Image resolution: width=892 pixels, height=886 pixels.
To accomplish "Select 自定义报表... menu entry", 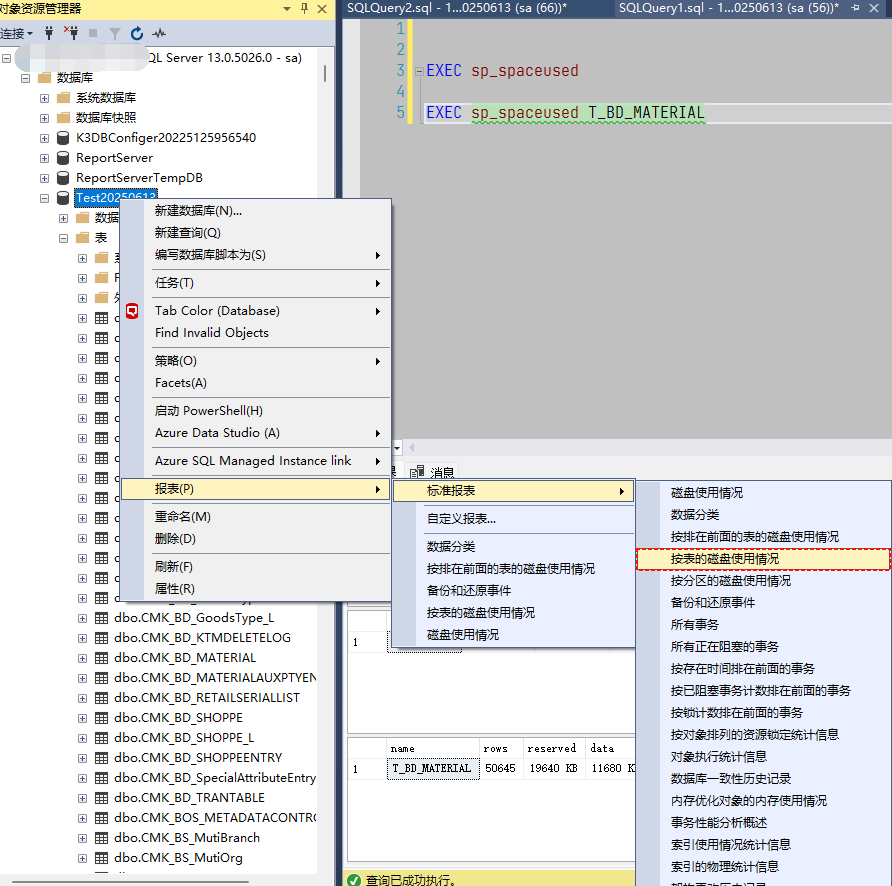I will pyautogui.click(x=461, y=519).
